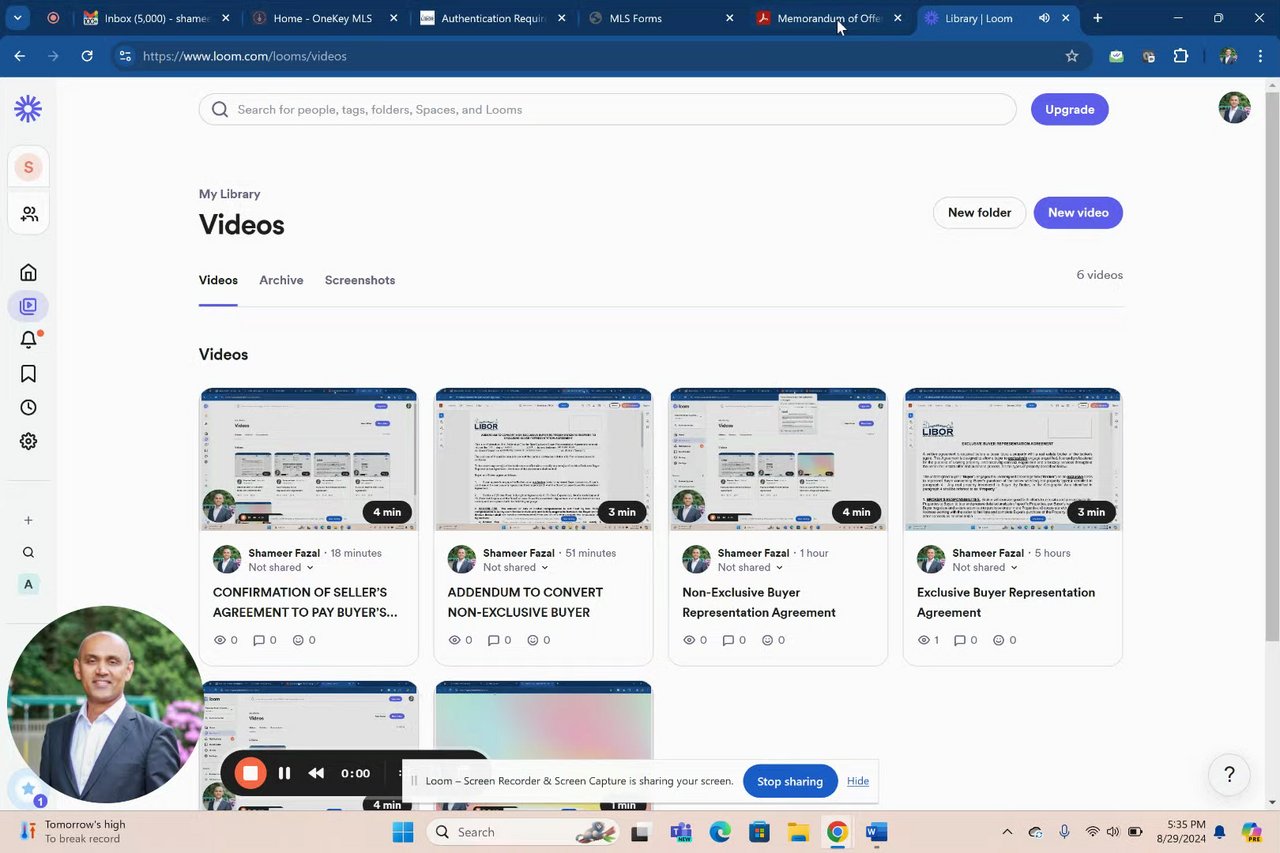Add a reaction on ADDENDUM TO CONVERT video

533,640
